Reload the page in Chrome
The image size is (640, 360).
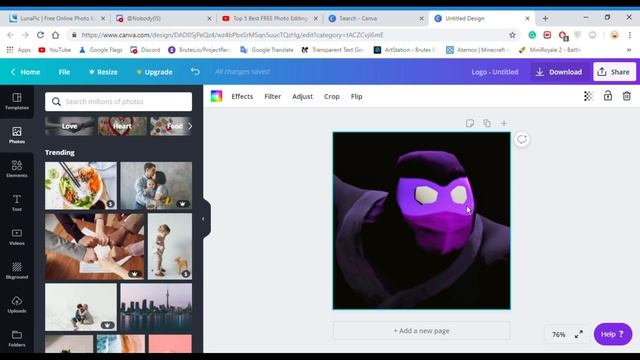(x=40, y=35)
